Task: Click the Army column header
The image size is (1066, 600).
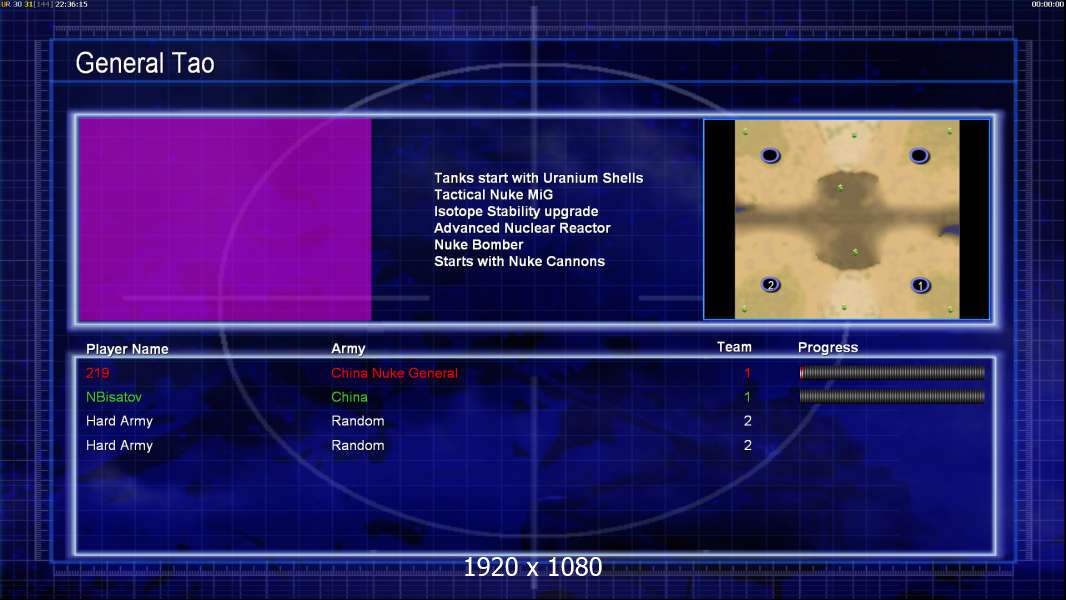Action: coord(348,349)
